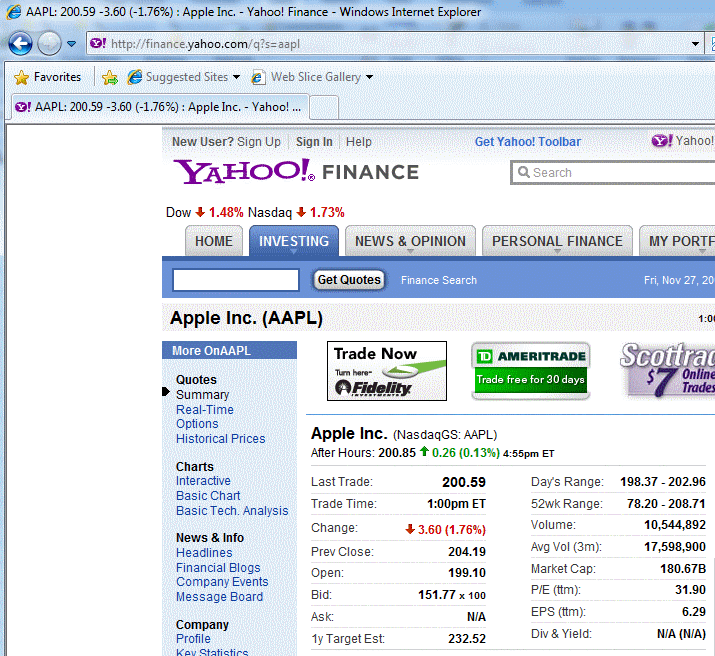Open the MY PORTFOLIOS tab
This screenshot has width=715, height=656.
tap(677, 241)
